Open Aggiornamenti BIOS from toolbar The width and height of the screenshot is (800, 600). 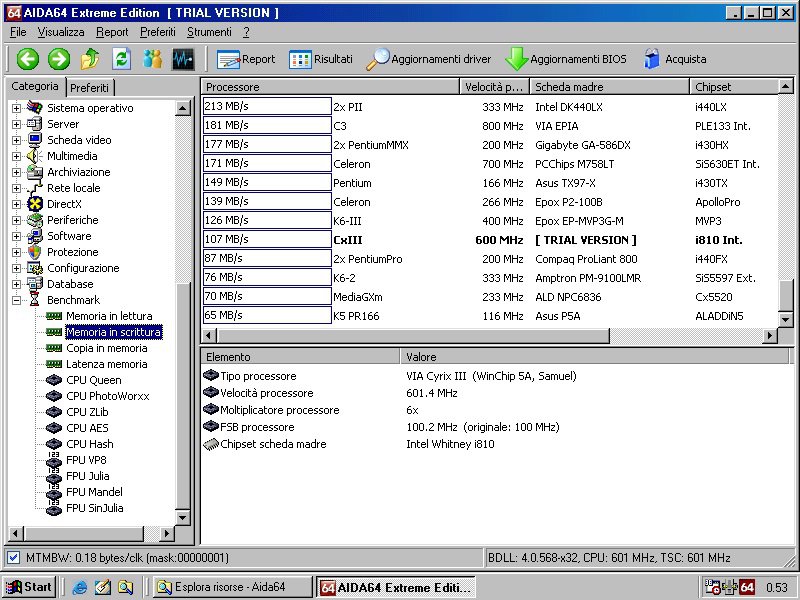[566, 59]
